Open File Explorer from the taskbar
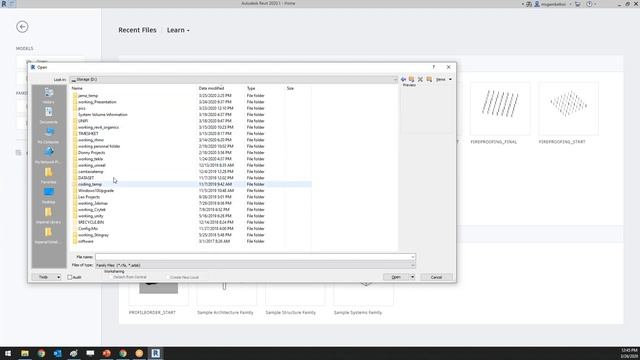Screen dimensions: 640x360 (x=25, y=353)
